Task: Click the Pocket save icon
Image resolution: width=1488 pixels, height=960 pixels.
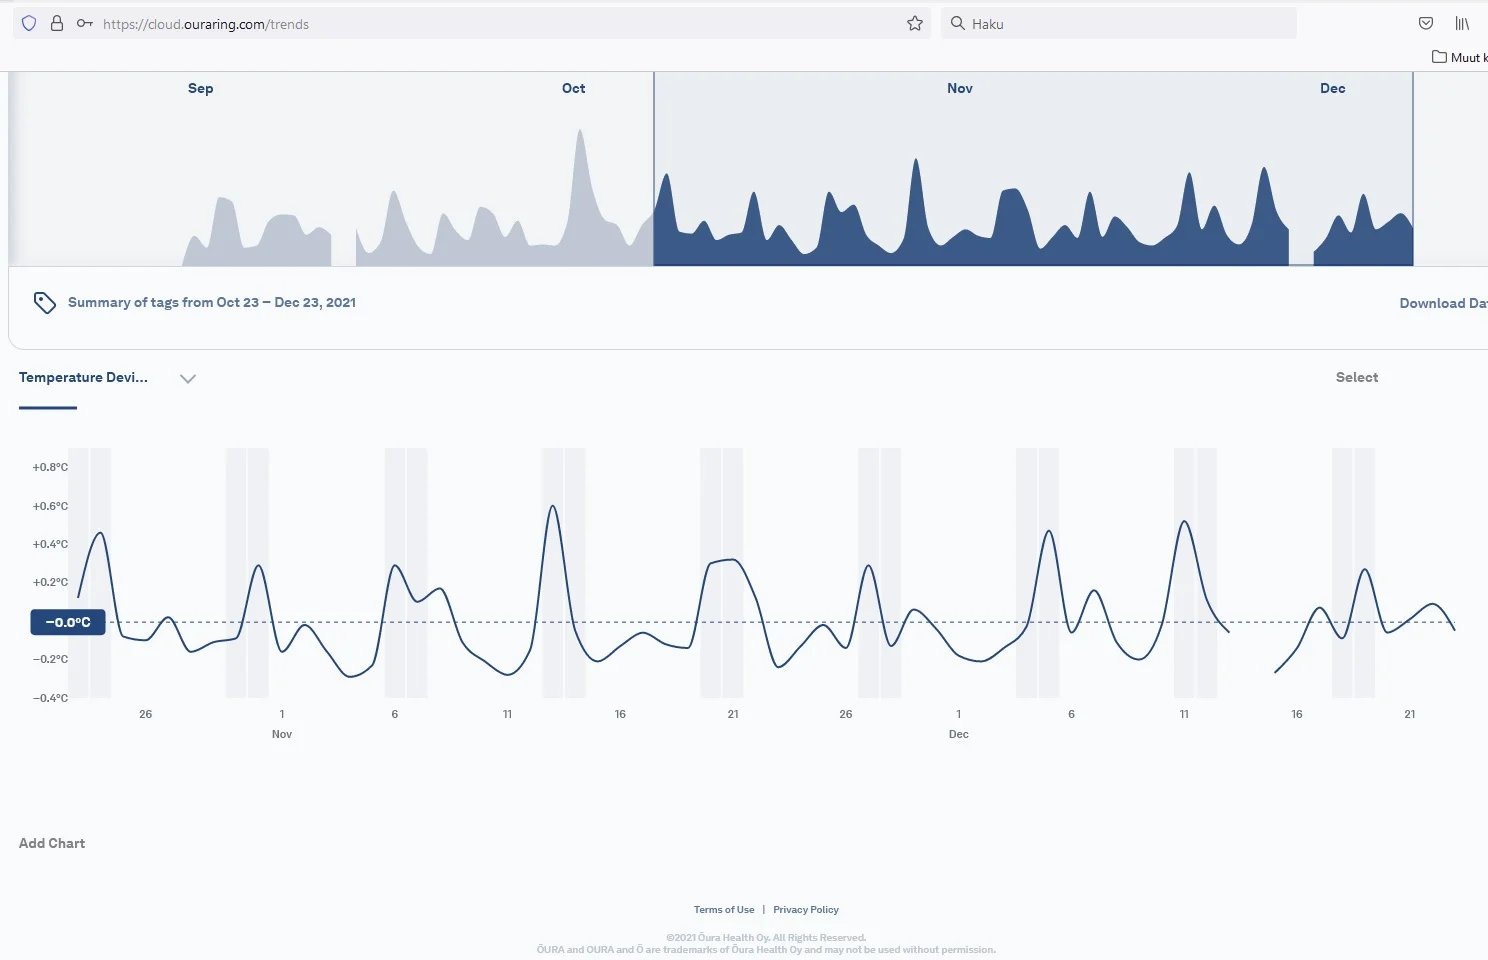Action: tap(1426, 23)
